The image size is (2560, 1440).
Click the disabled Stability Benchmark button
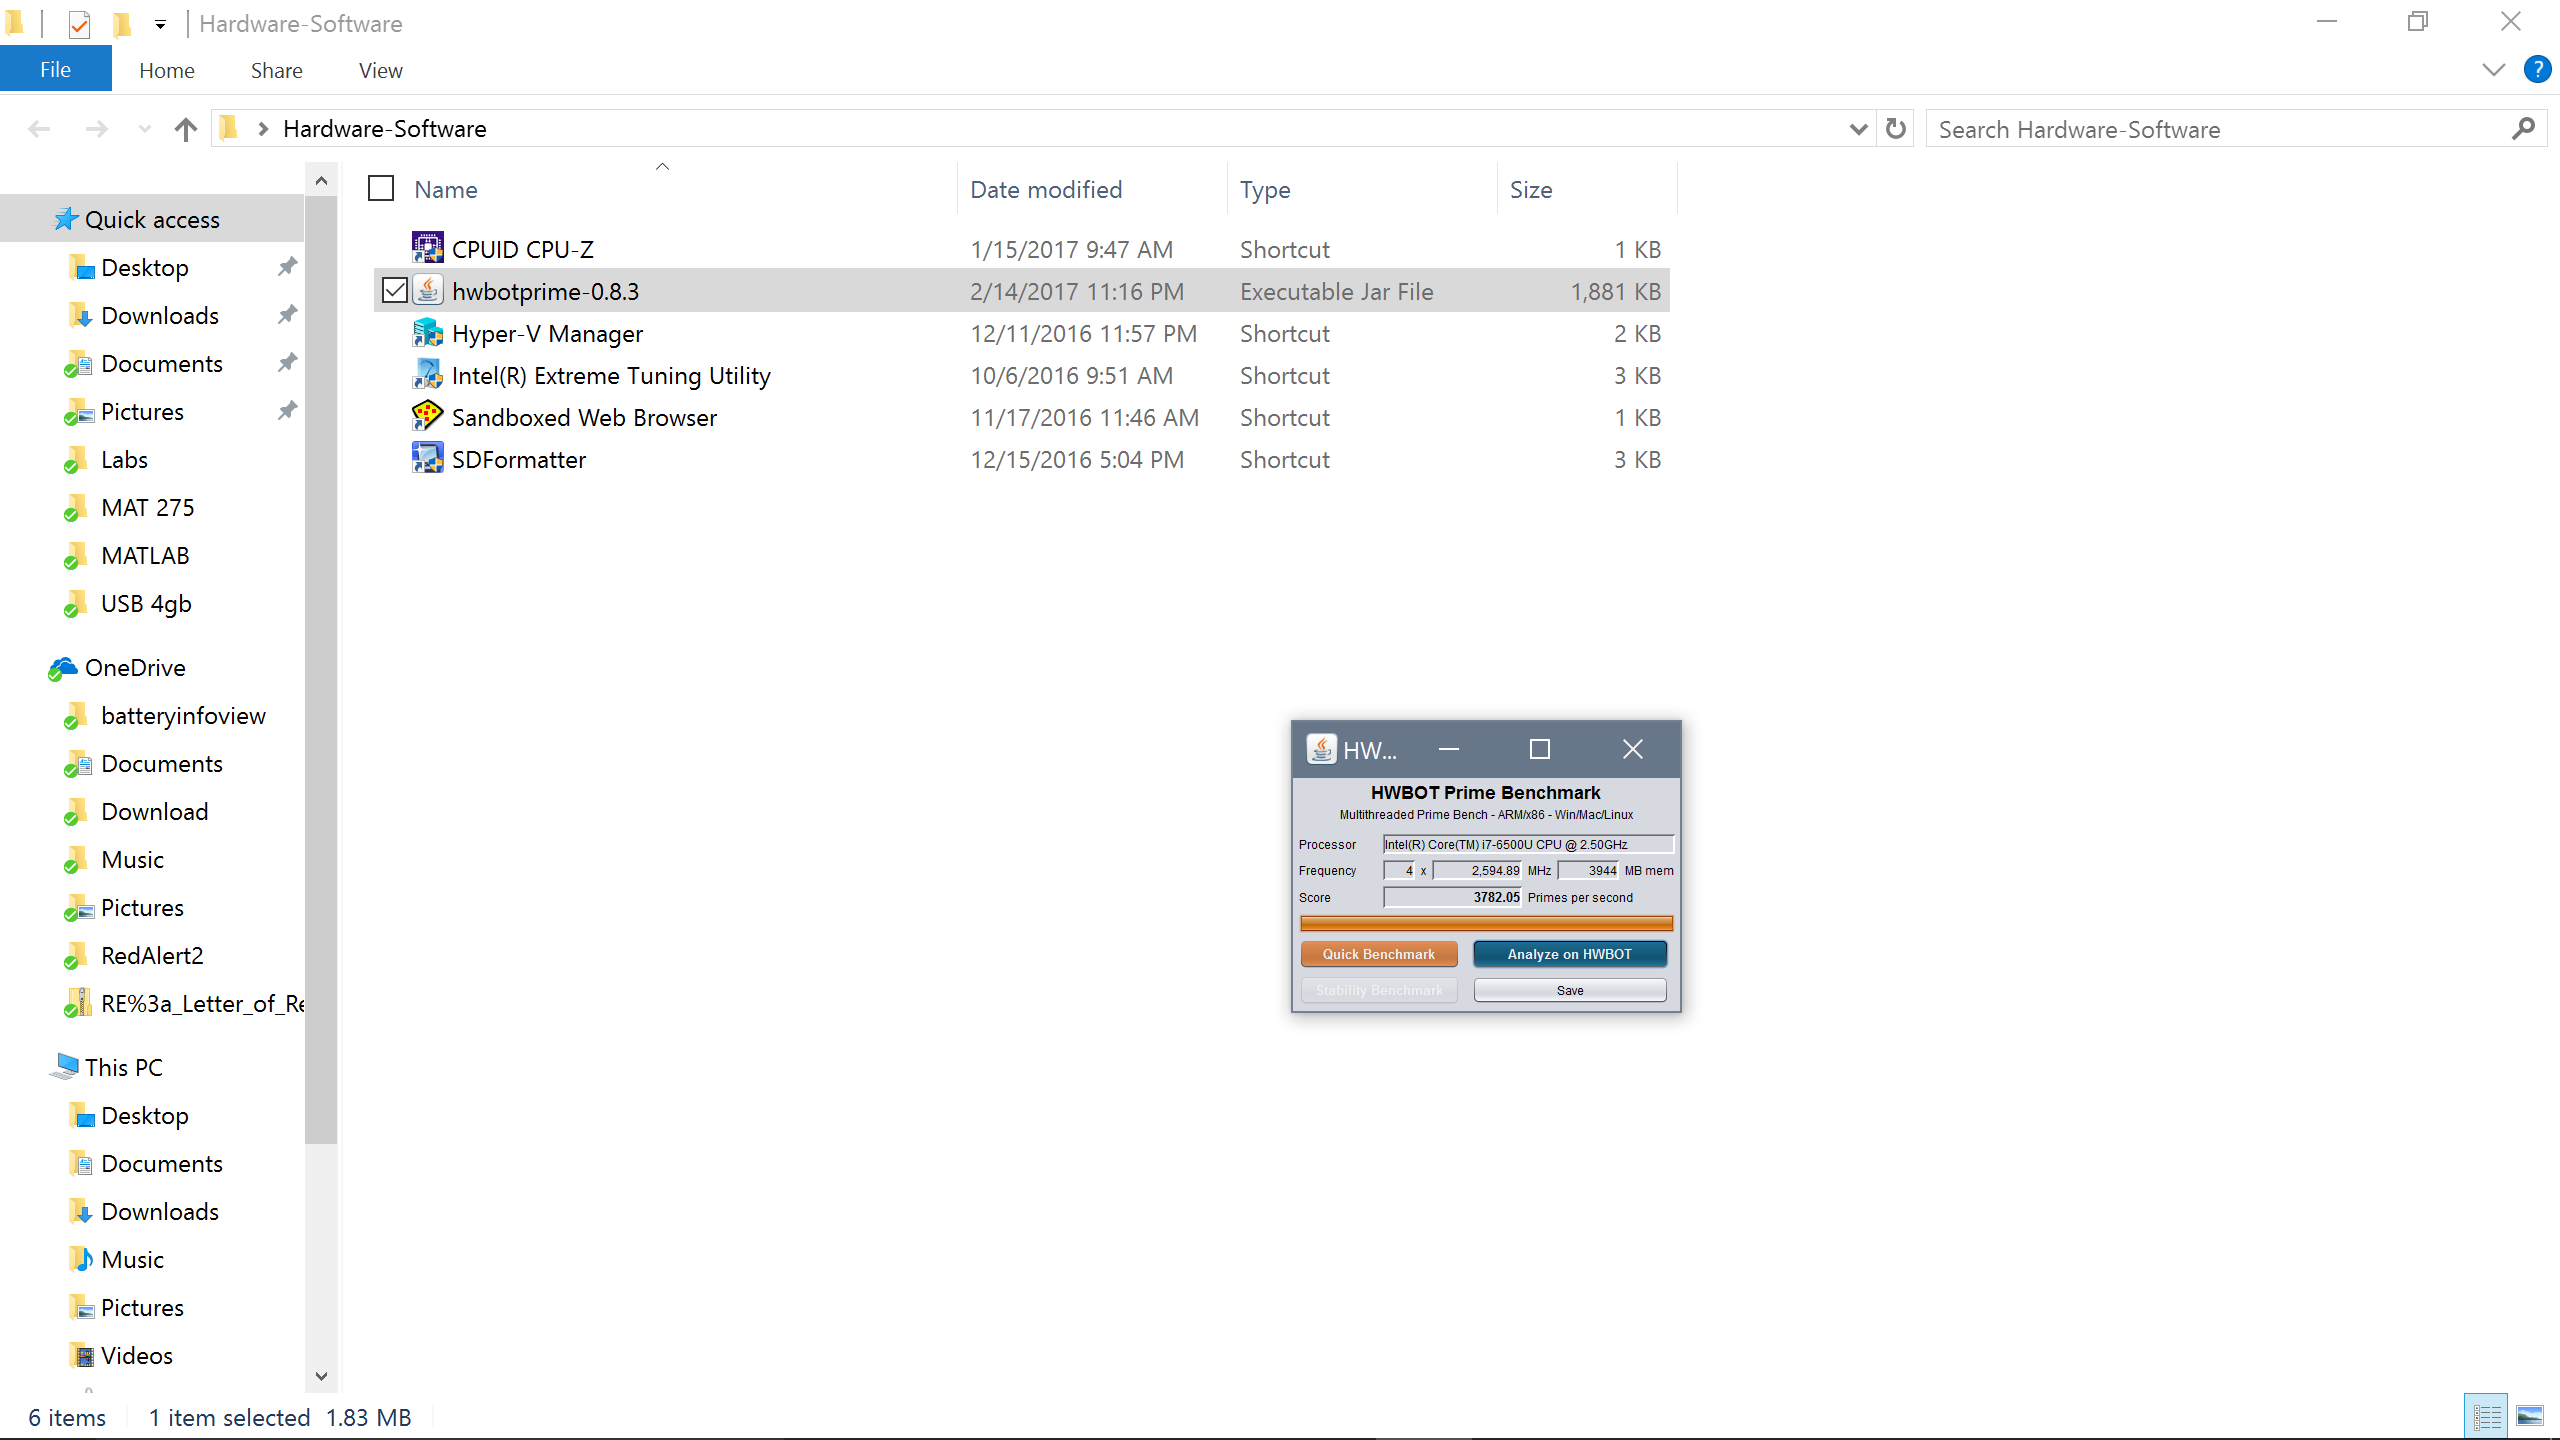[x=1379, y=990]
